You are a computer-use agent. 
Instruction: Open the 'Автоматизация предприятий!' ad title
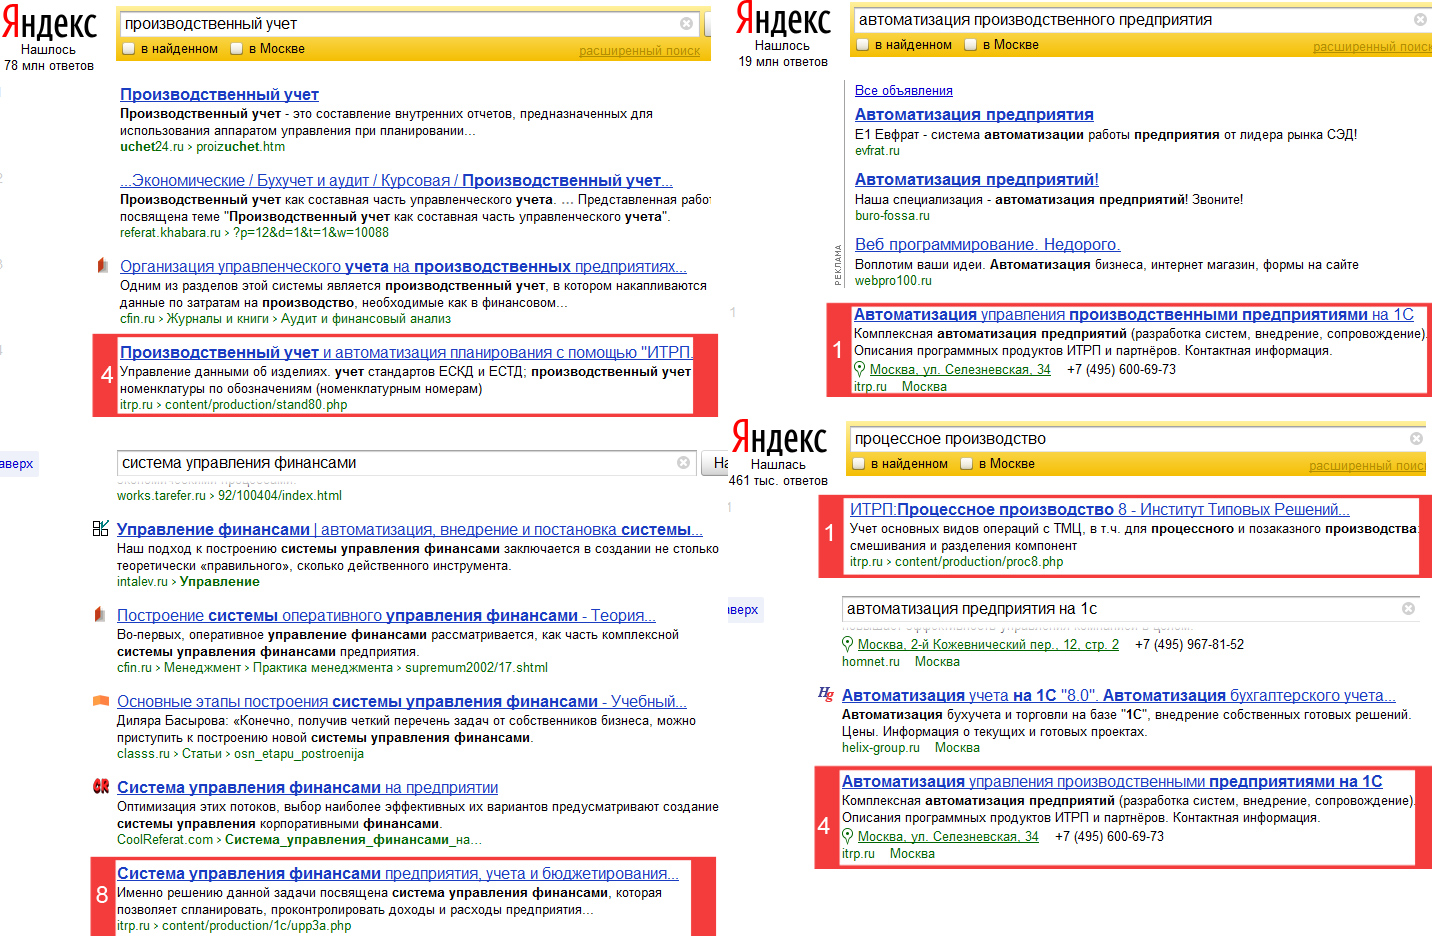[977, 179]
